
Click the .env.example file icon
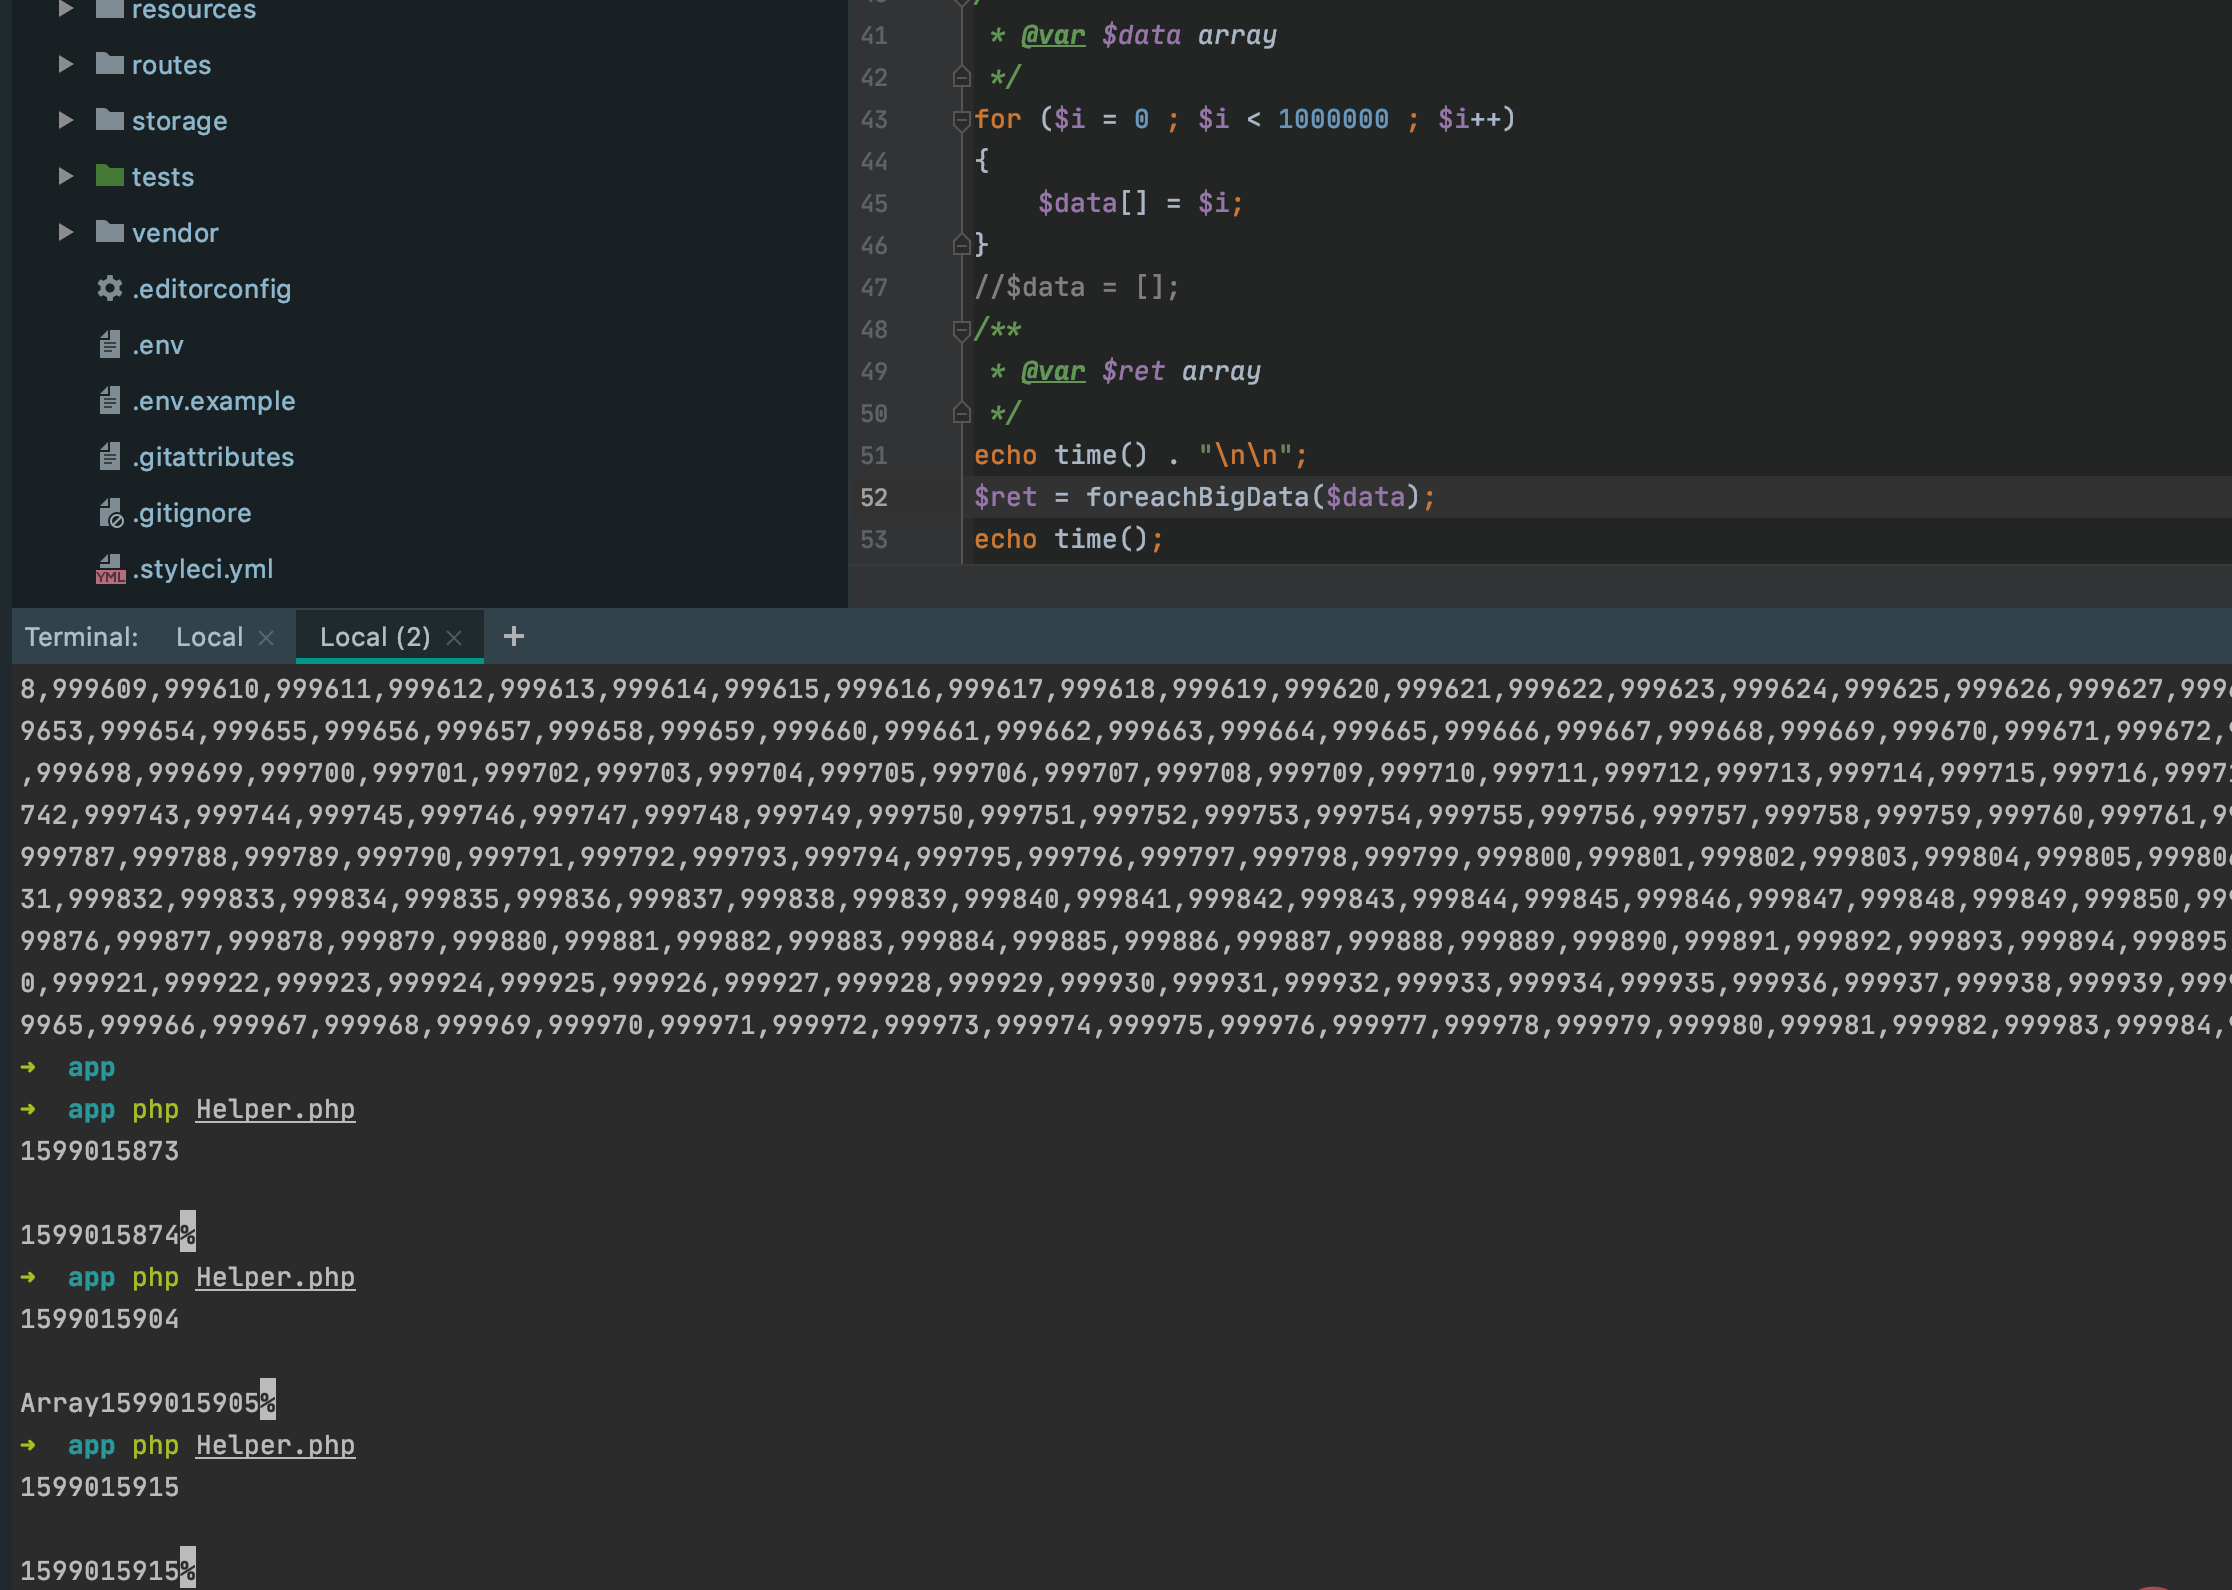pos(109,401)
